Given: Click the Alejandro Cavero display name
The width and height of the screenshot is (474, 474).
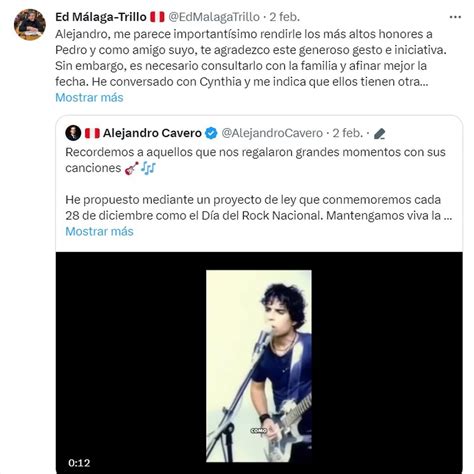Looking at the screenshot, I should tap(152, 133).
